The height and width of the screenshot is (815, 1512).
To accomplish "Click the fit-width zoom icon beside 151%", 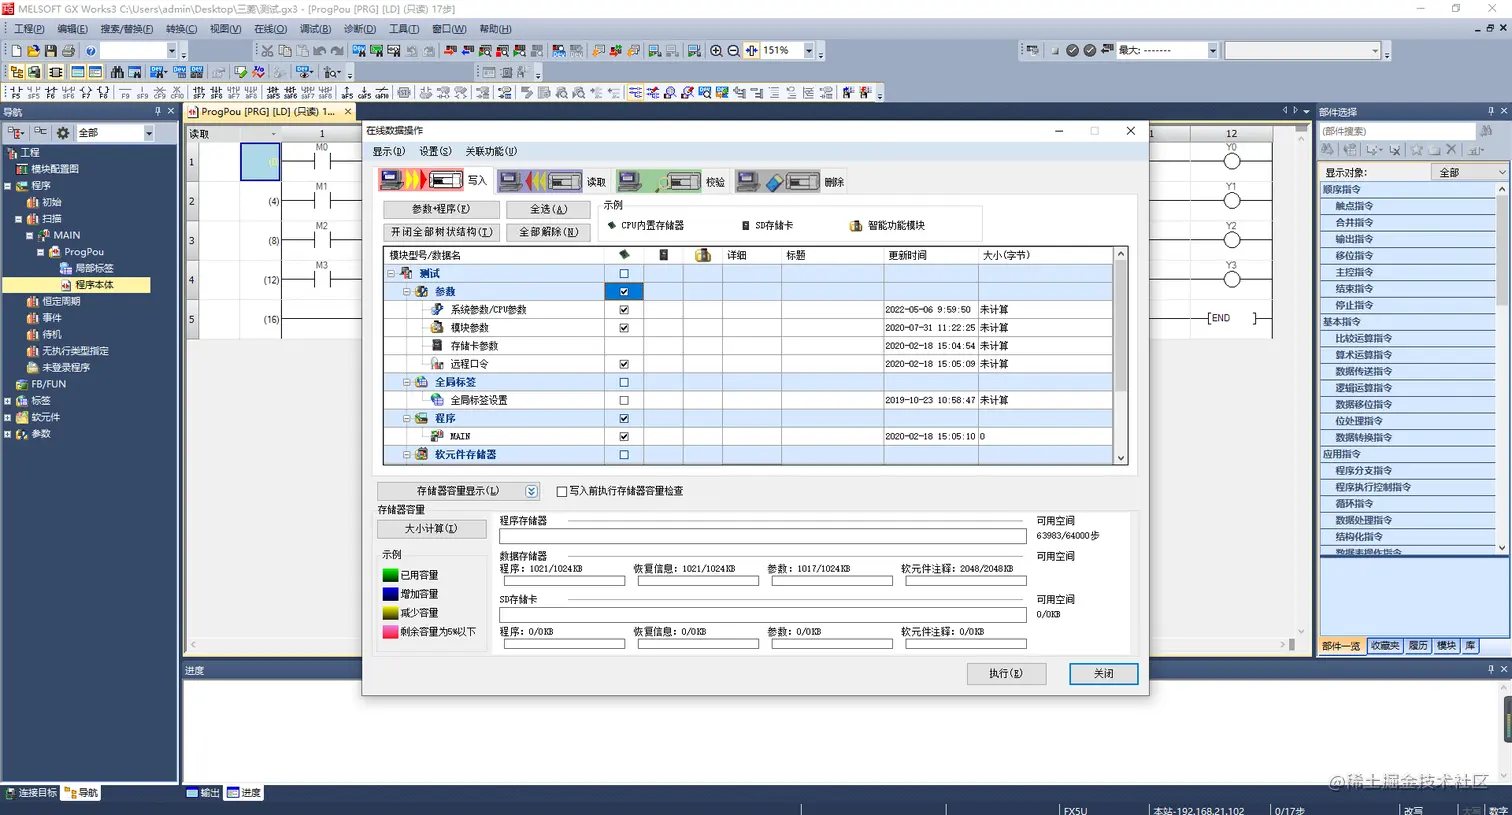I will [751, 50].
